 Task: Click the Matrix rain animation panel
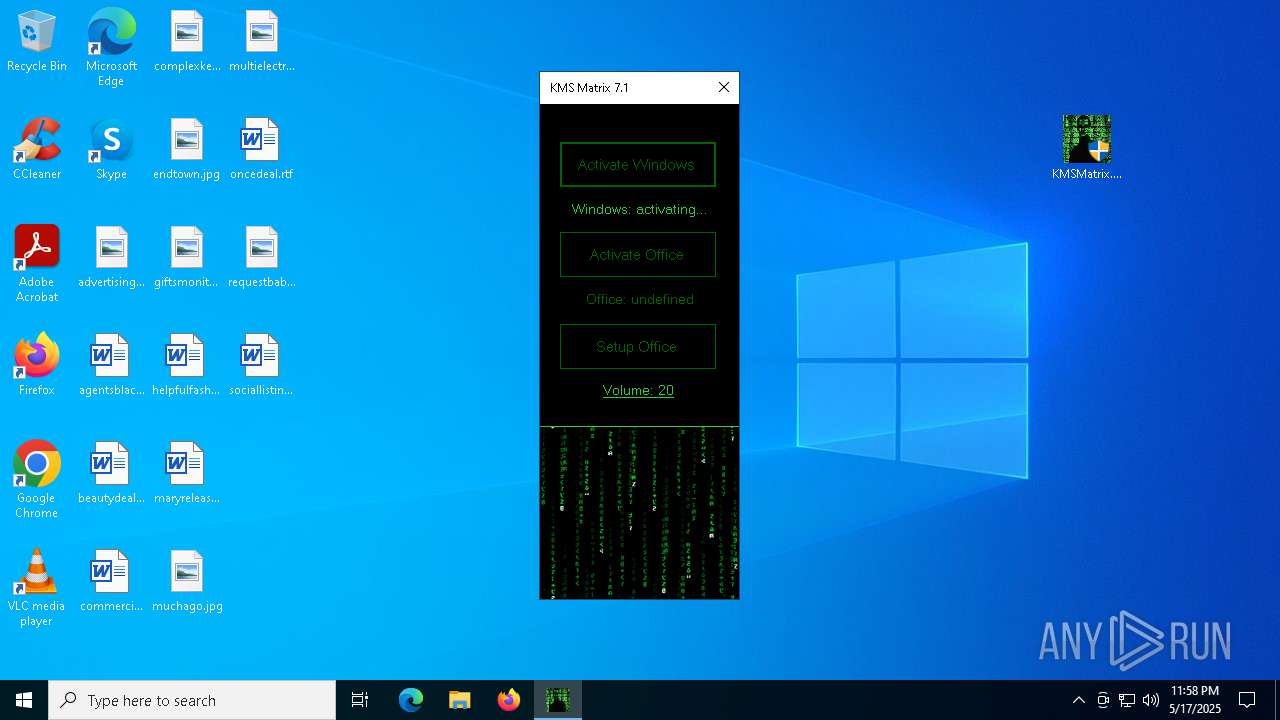[x=640, y=513]
